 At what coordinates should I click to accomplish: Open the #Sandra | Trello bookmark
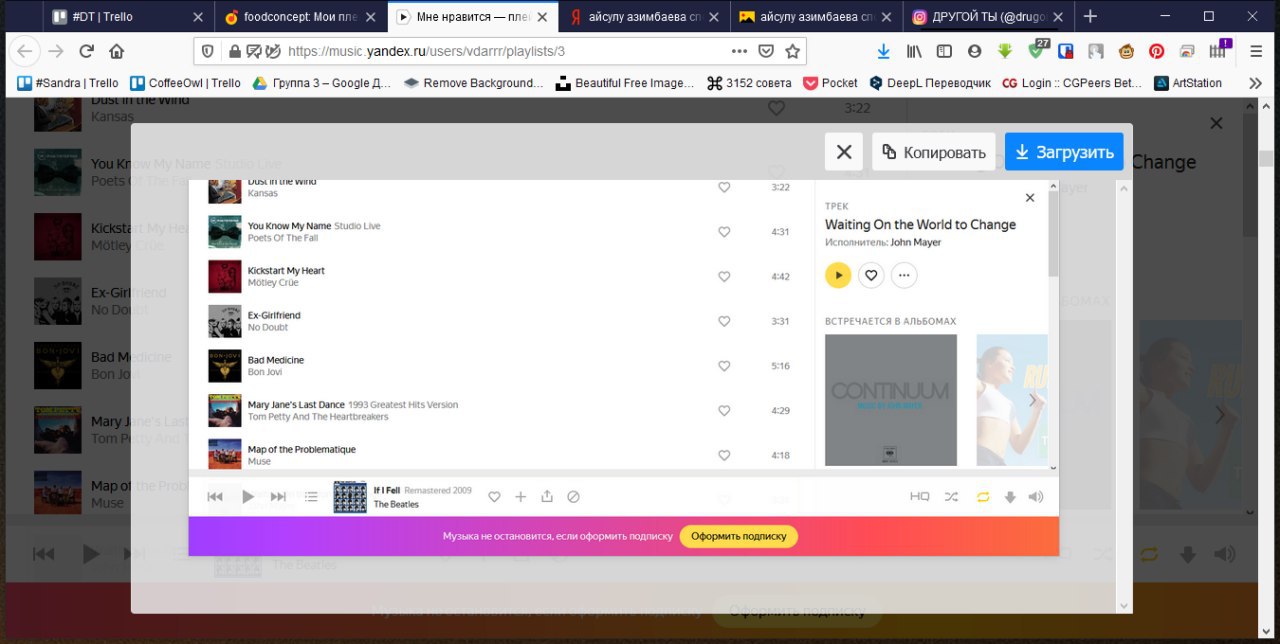click(68, 83)
